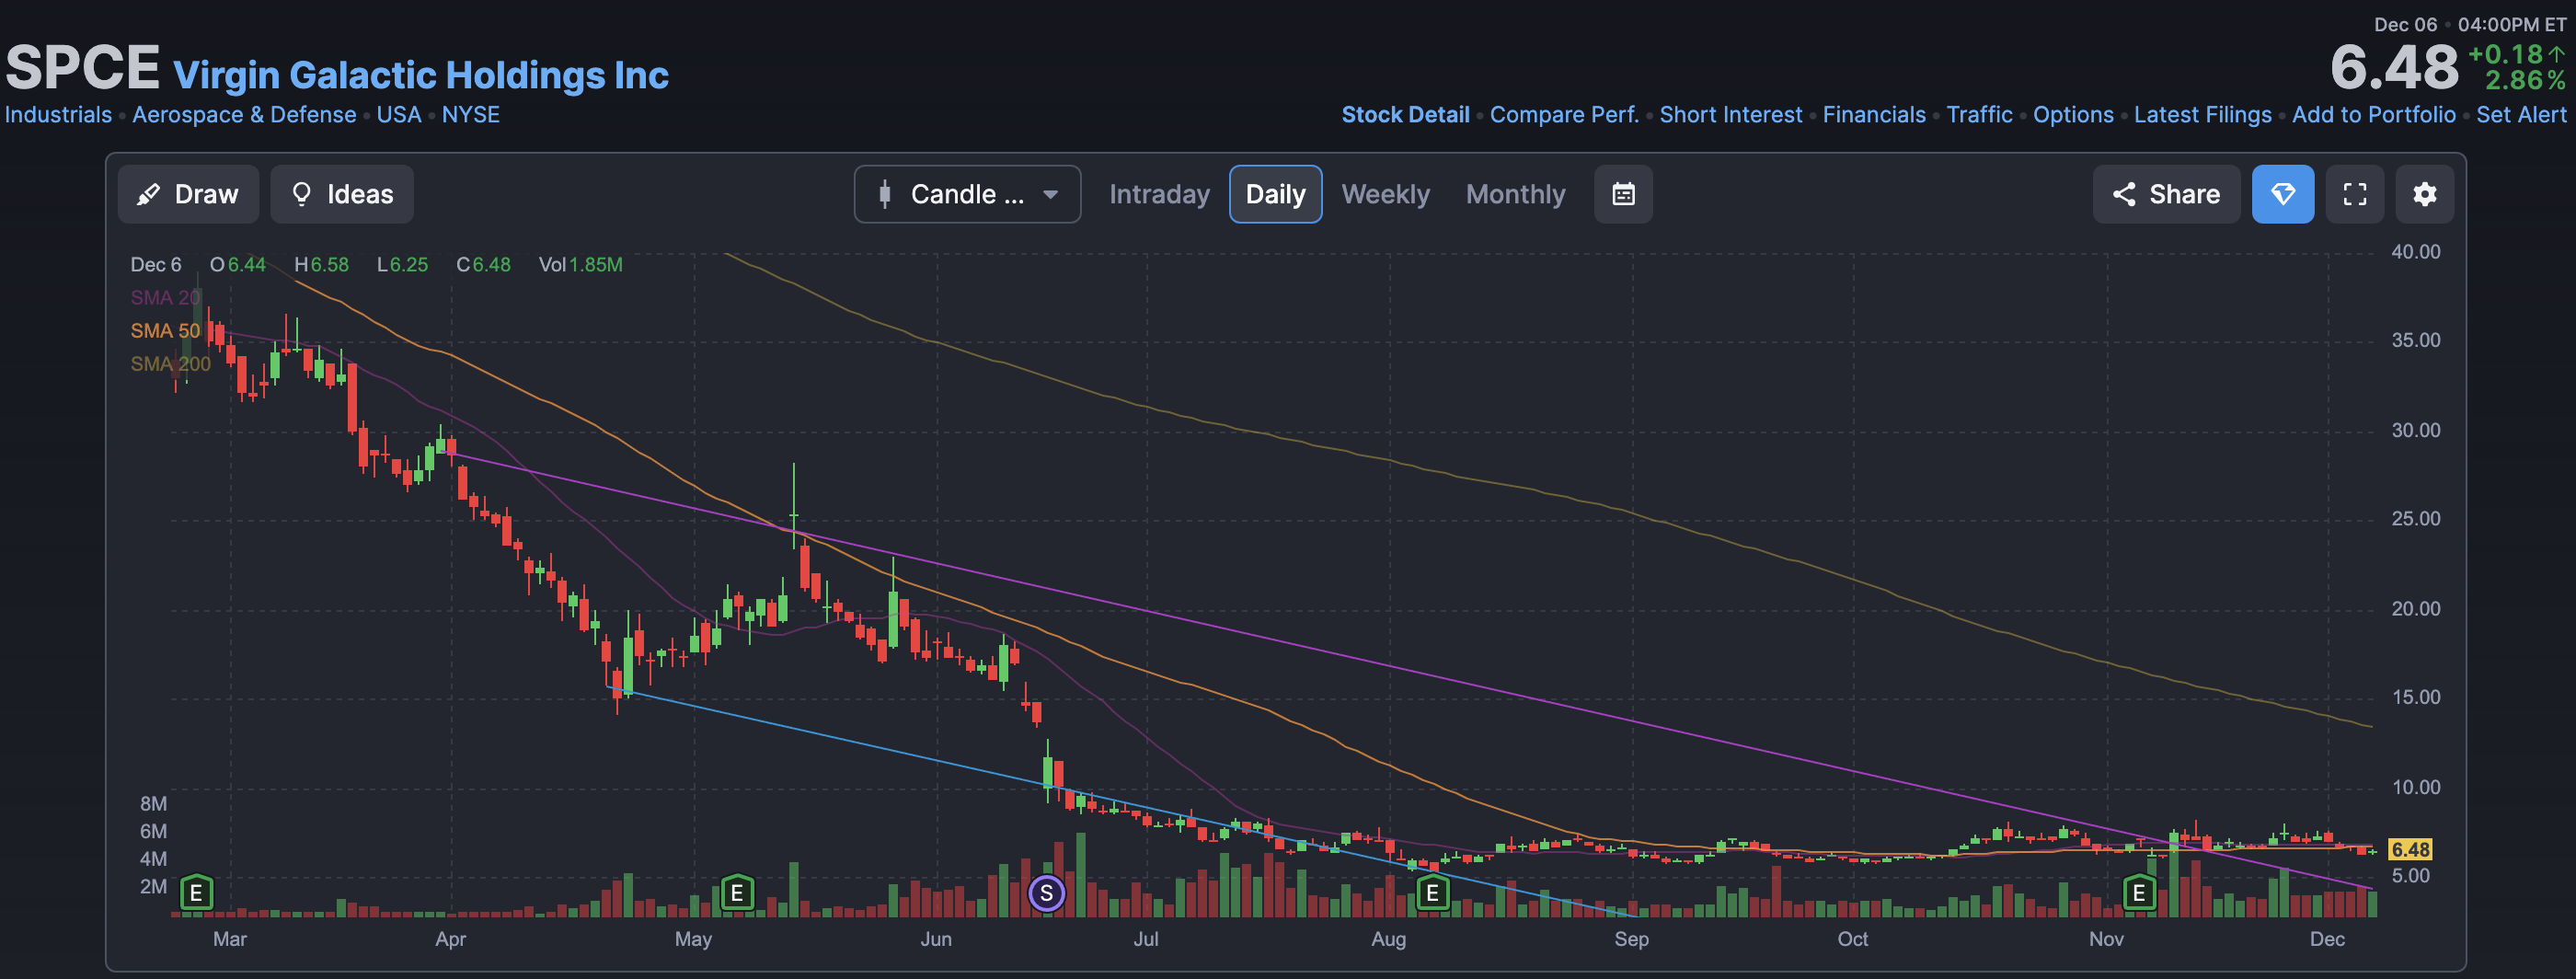Open Financials link
Image resolution: width=2576 pixels, height=979 pixels.
coord(1873,115)
